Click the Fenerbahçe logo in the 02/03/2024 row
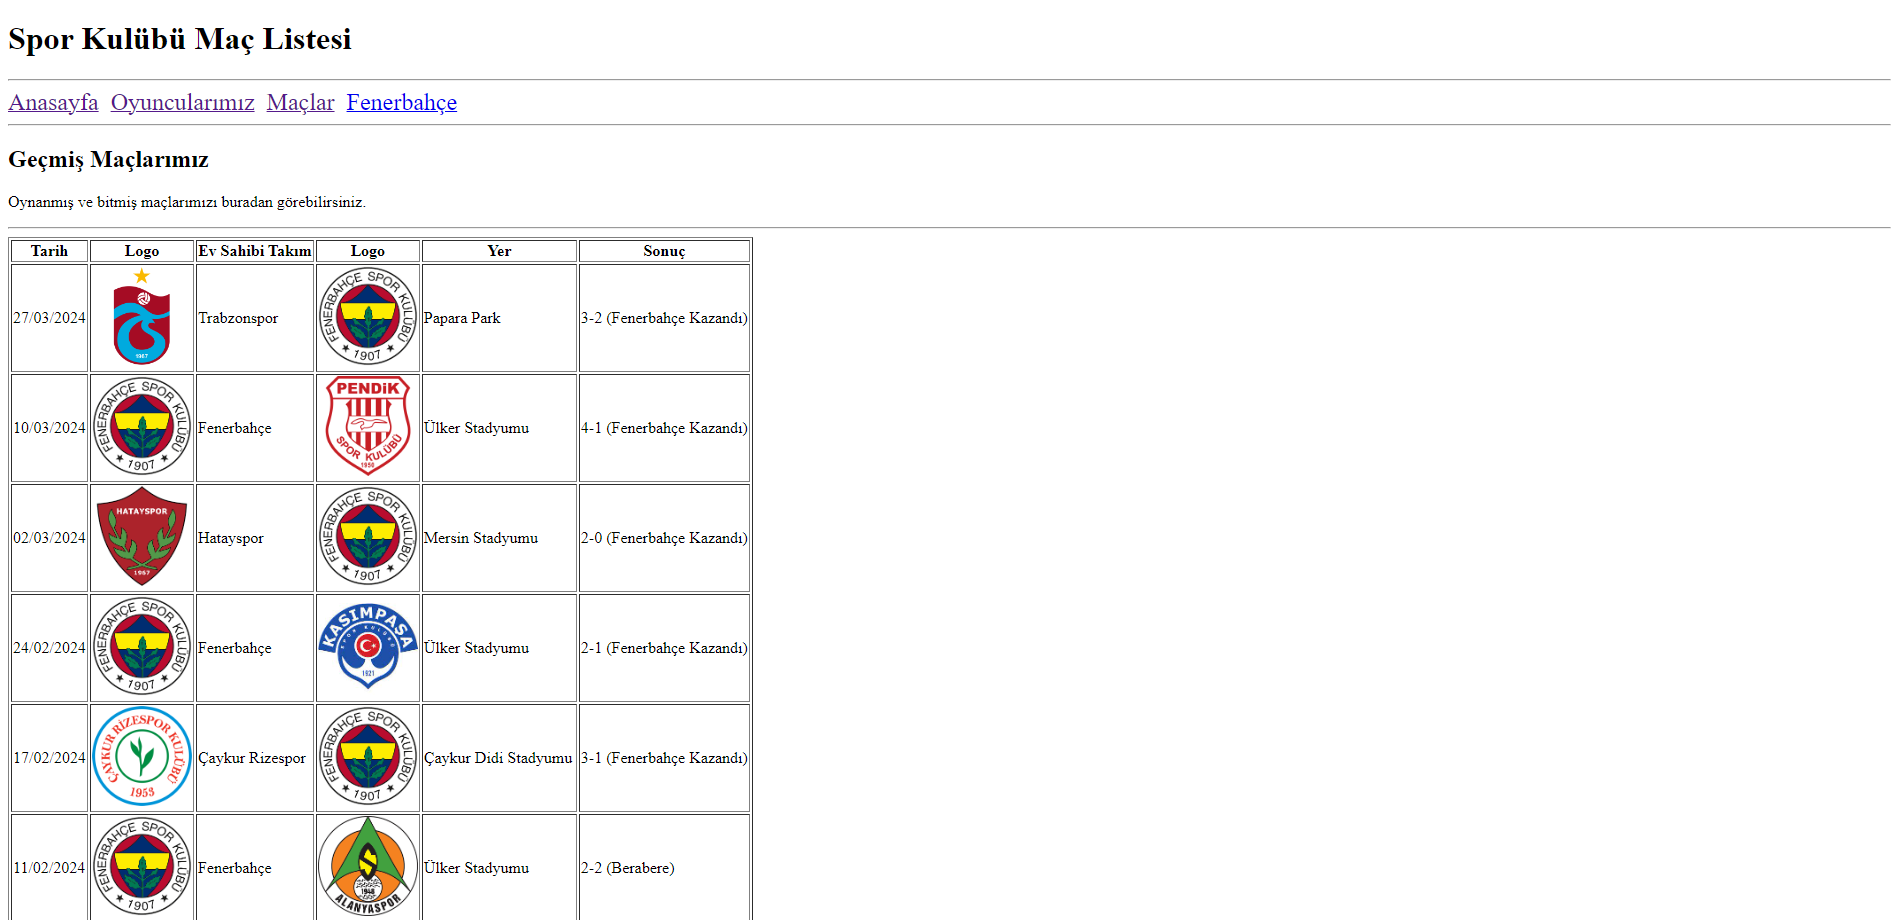 tap(368, 537)
